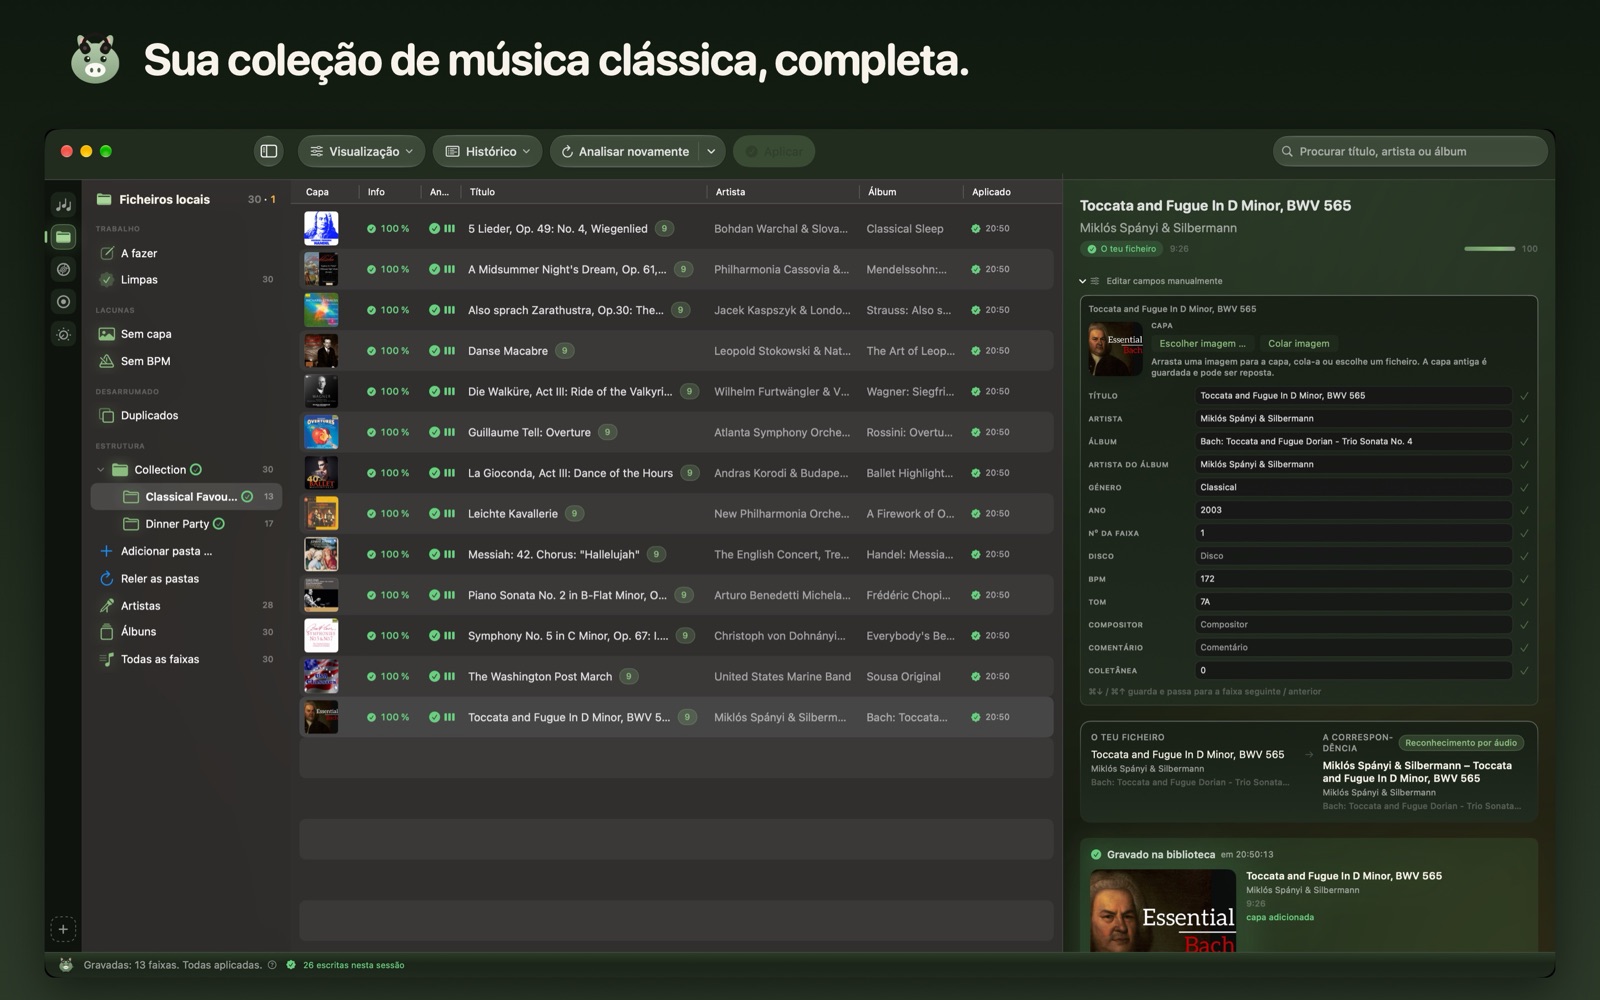Viewport: 1600px width, 1000px height.
Task: Click the dashed plus add icon
Action: (63, 929)
